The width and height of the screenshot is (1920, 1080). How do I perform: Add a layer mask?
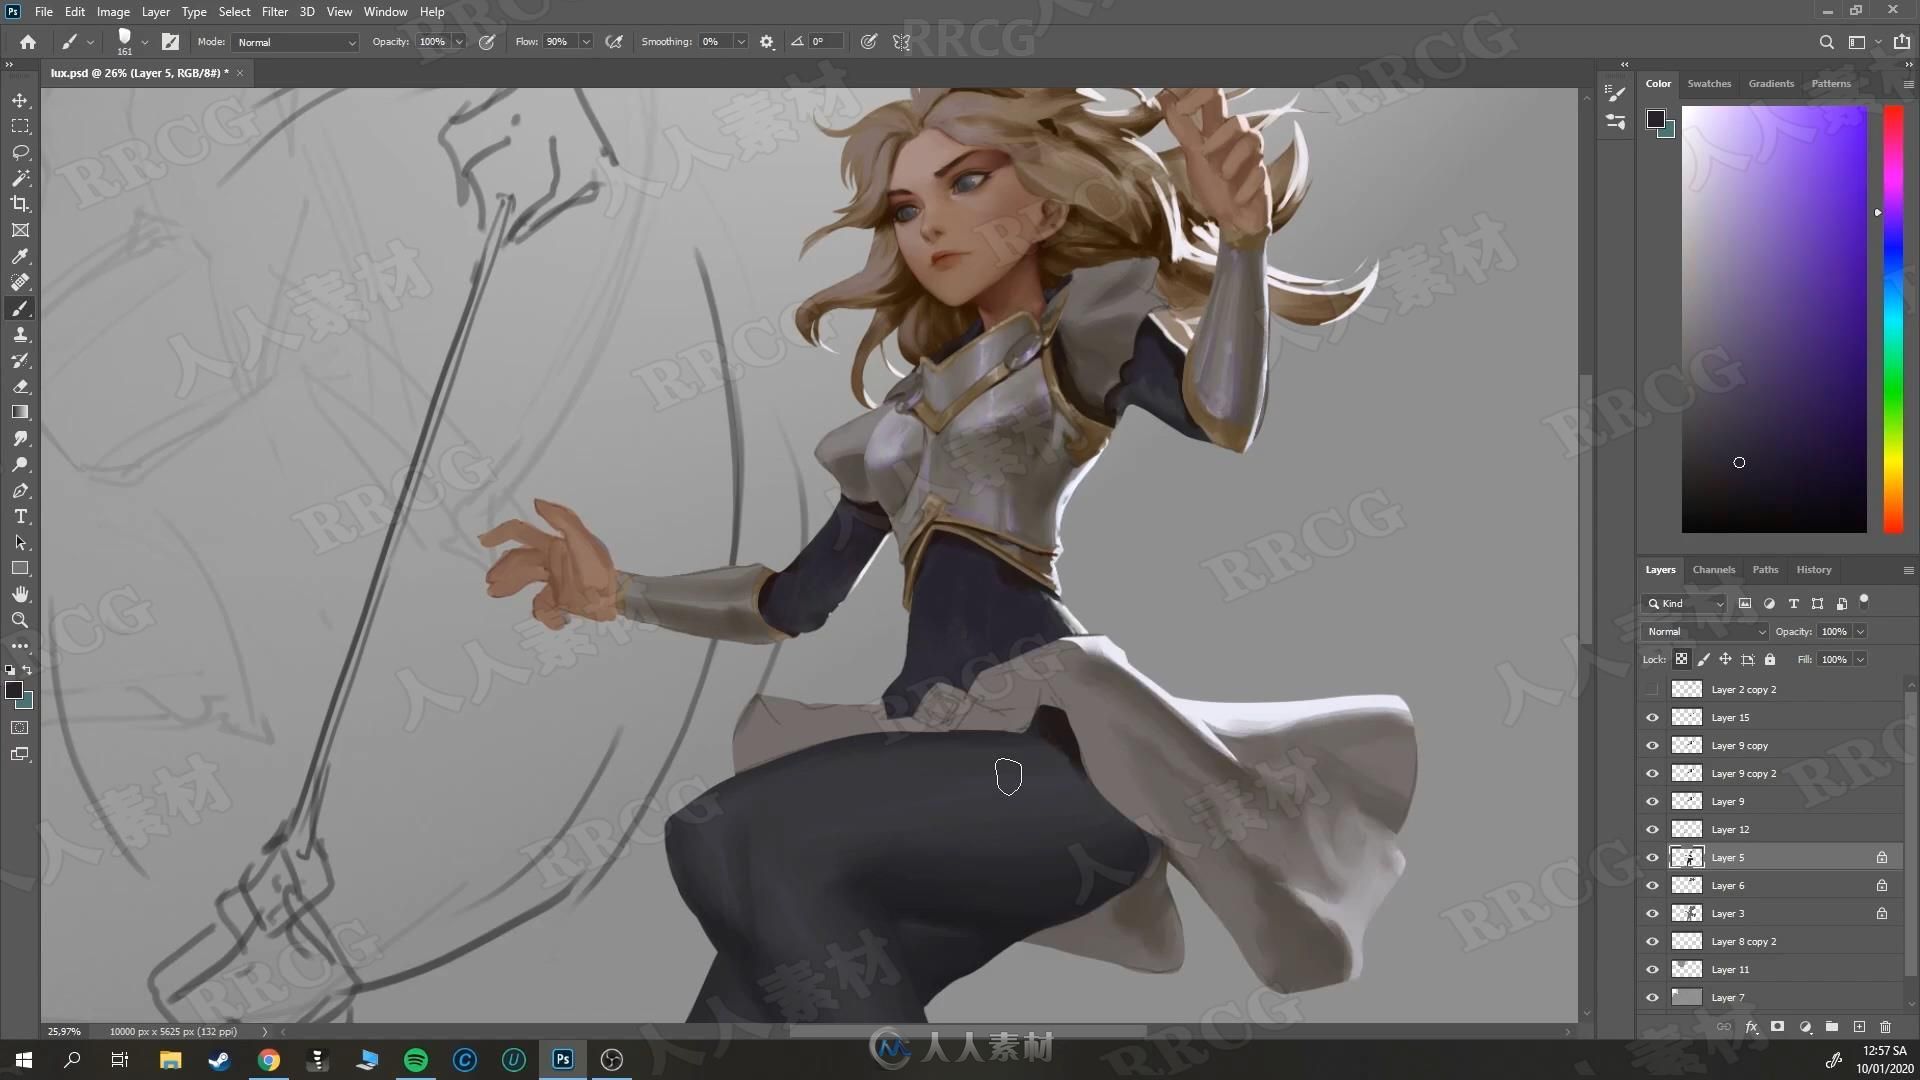pos(1777,1027)
